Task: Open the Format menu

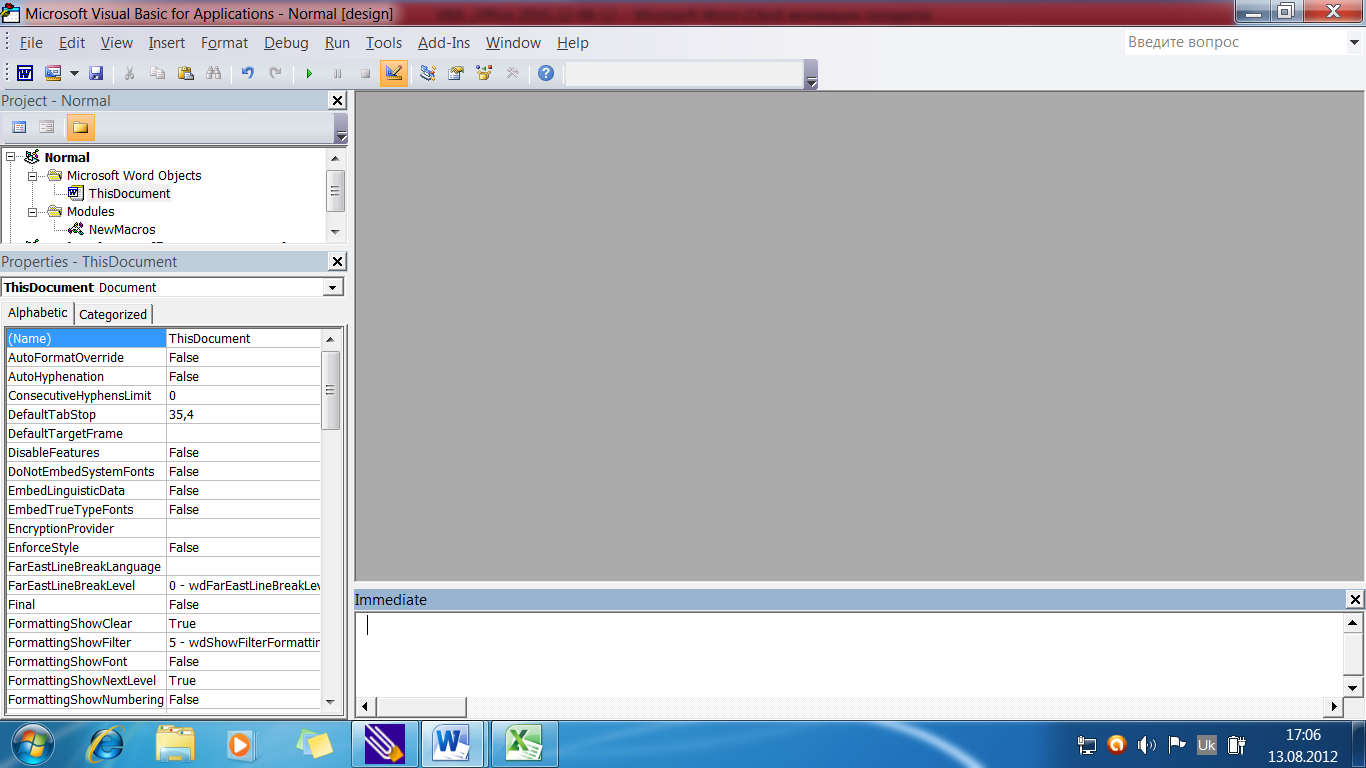Action: tap(224, 43)
